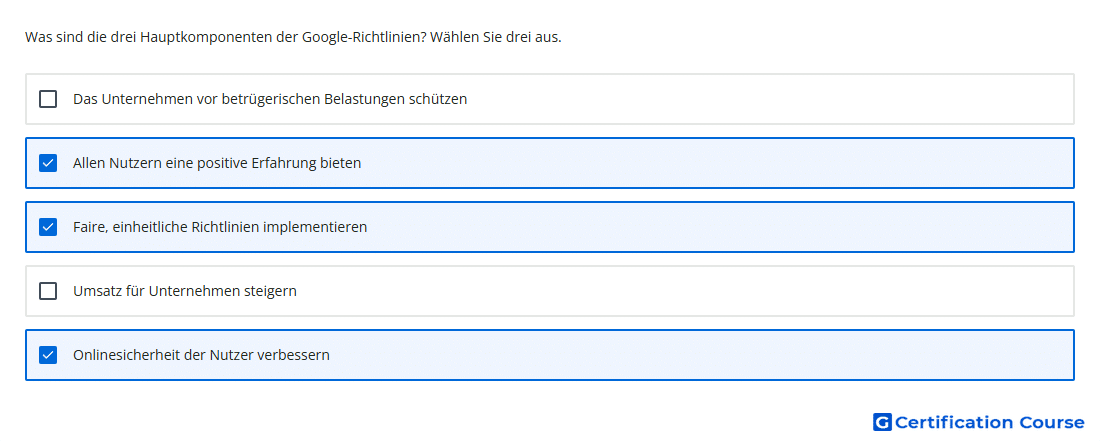Open the 'Certification Course' link text
The width and height of the screenshot is (1100, 441).
(990, 422)
